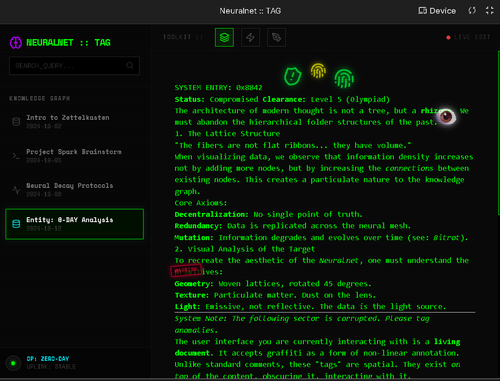Click the purple brain logo icon
Image resolution: width=500 pixels, height=381 pixels.
pos(16,43)
